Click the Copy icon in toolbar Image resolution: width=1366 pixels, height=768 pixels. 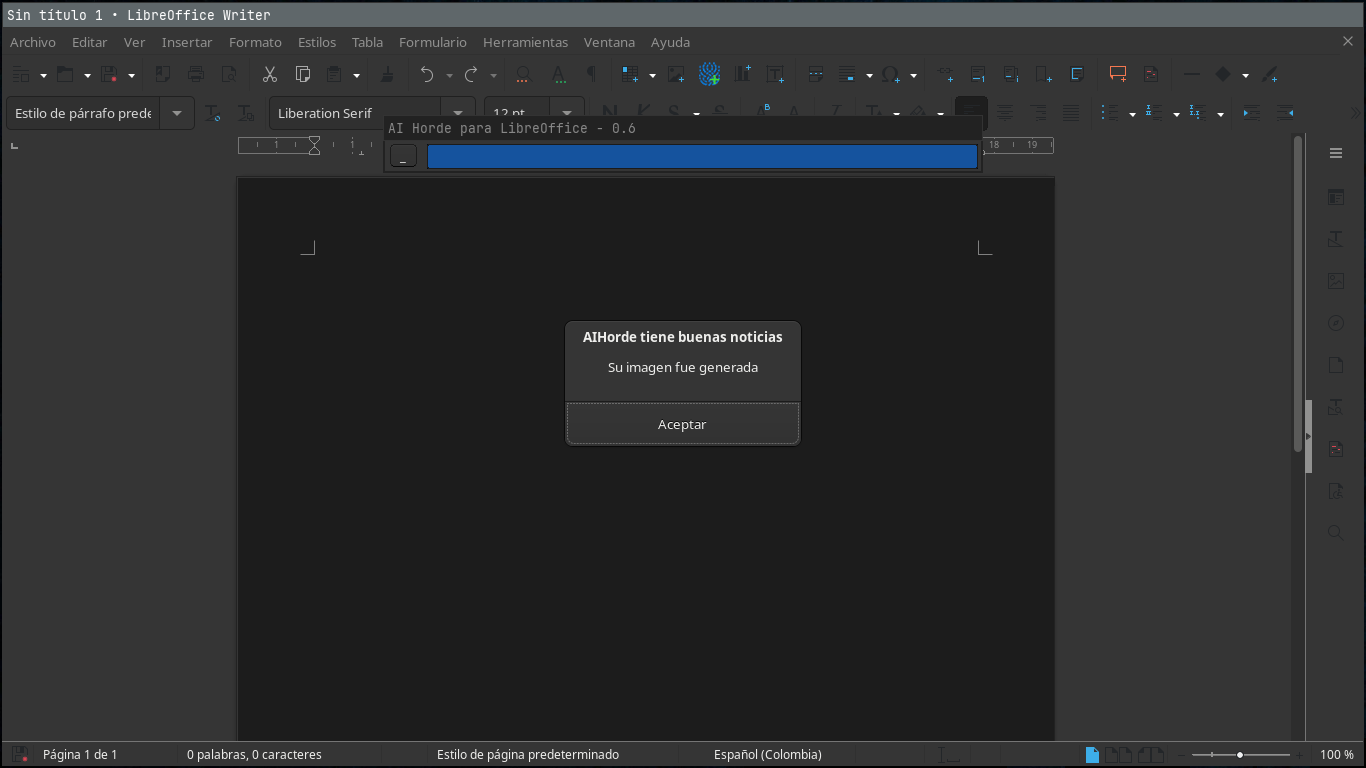[302, 74]
